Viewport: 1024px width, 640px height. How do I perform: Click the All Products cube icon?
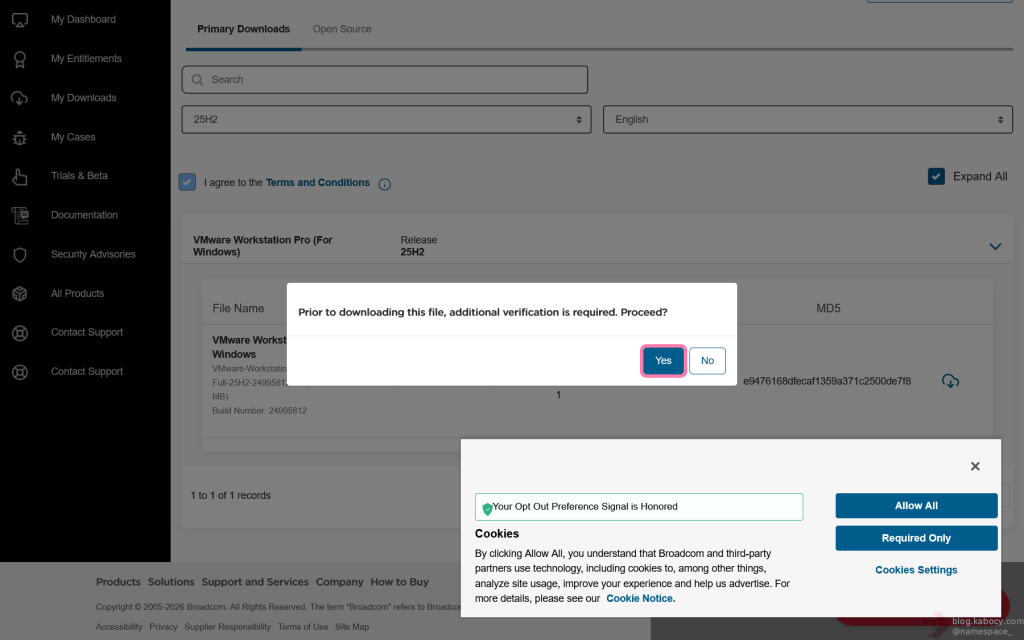coord(19,294)
